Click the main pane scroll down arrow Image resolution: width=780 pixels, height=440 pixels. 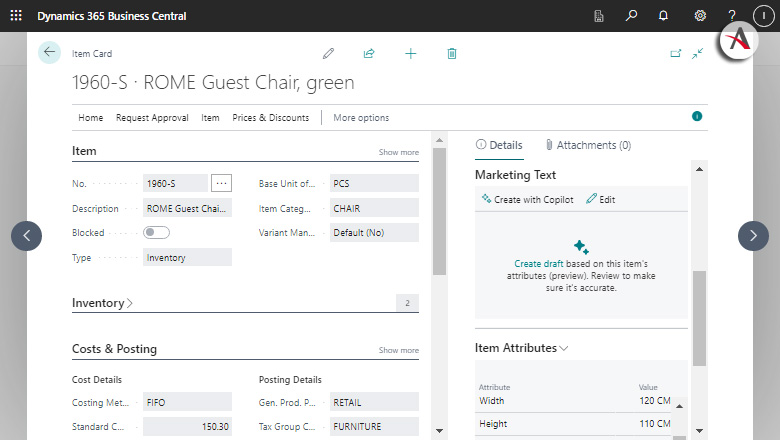(x=439, y=431)
